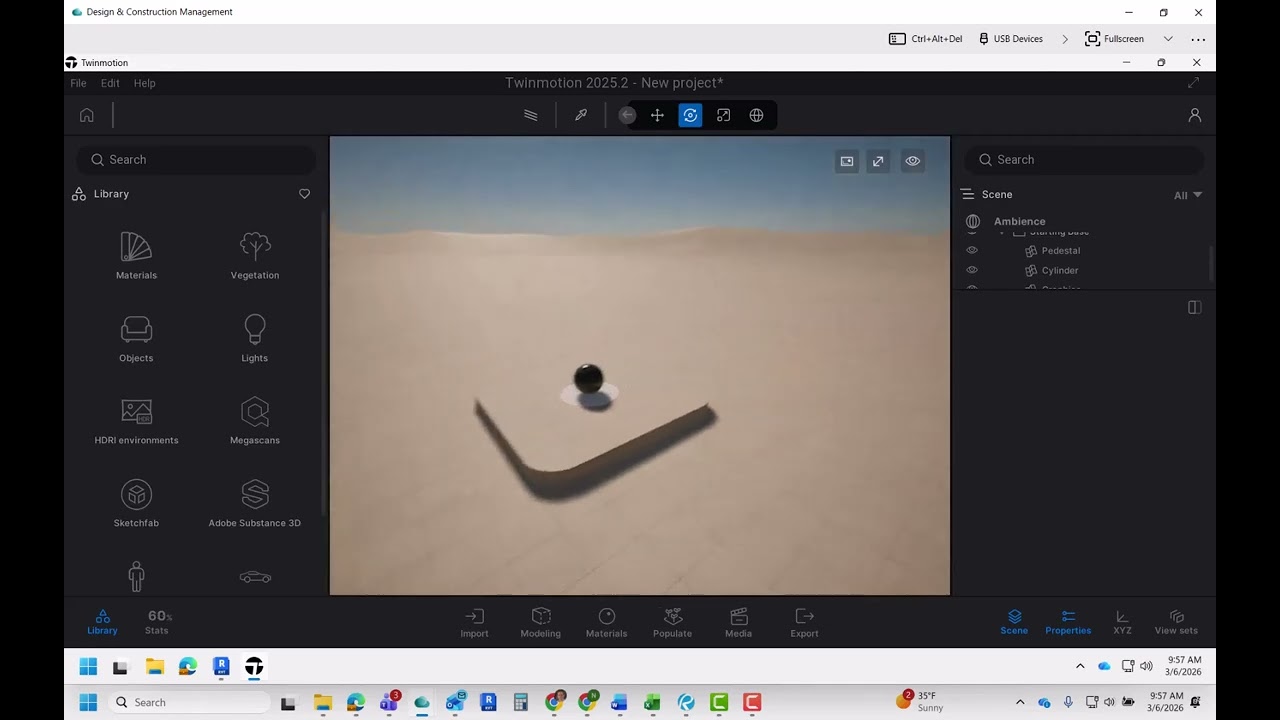
Task: Open the View sets panel
Action: point(1176,622)
